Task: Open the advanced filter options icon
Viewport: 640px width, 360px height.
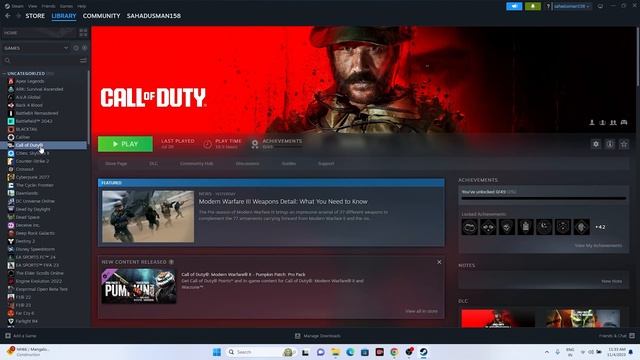Action: [83, 60]
